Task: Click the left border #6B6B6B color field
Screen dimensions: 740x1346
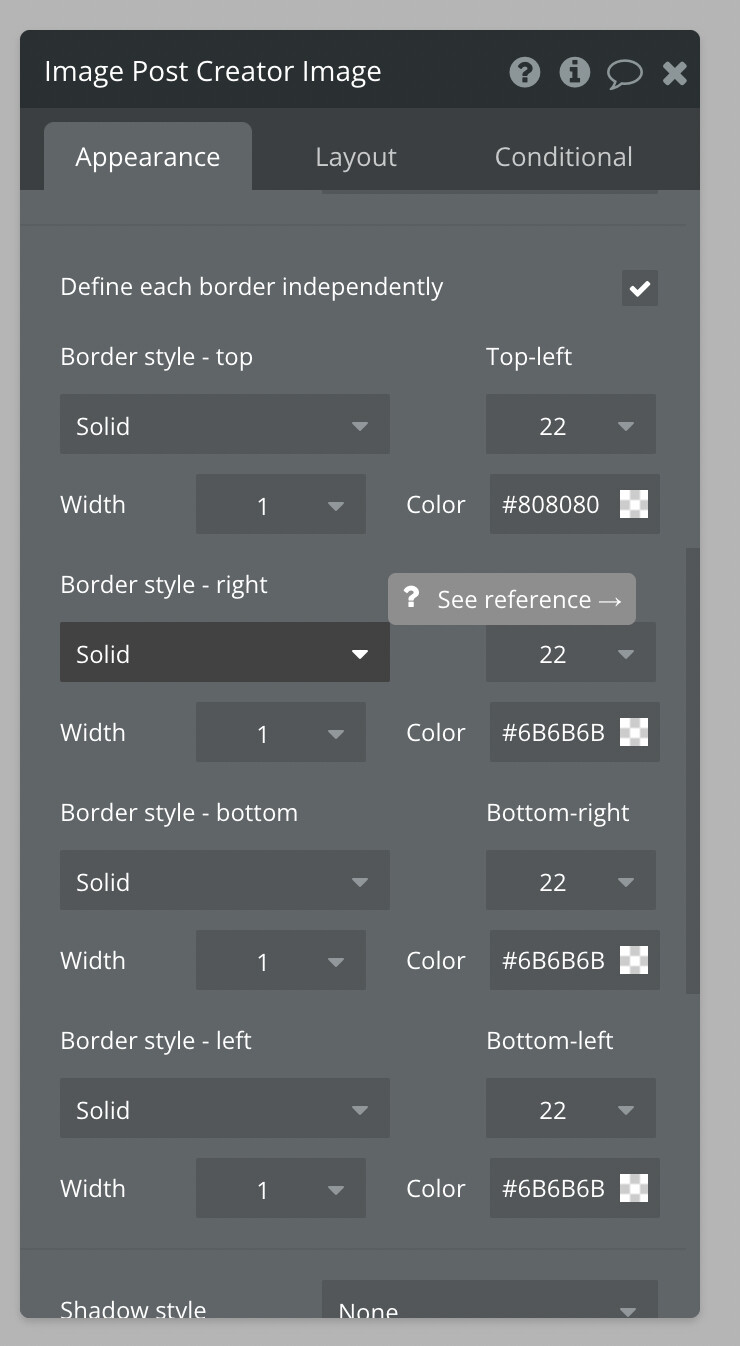Action: coord(553,1188)
